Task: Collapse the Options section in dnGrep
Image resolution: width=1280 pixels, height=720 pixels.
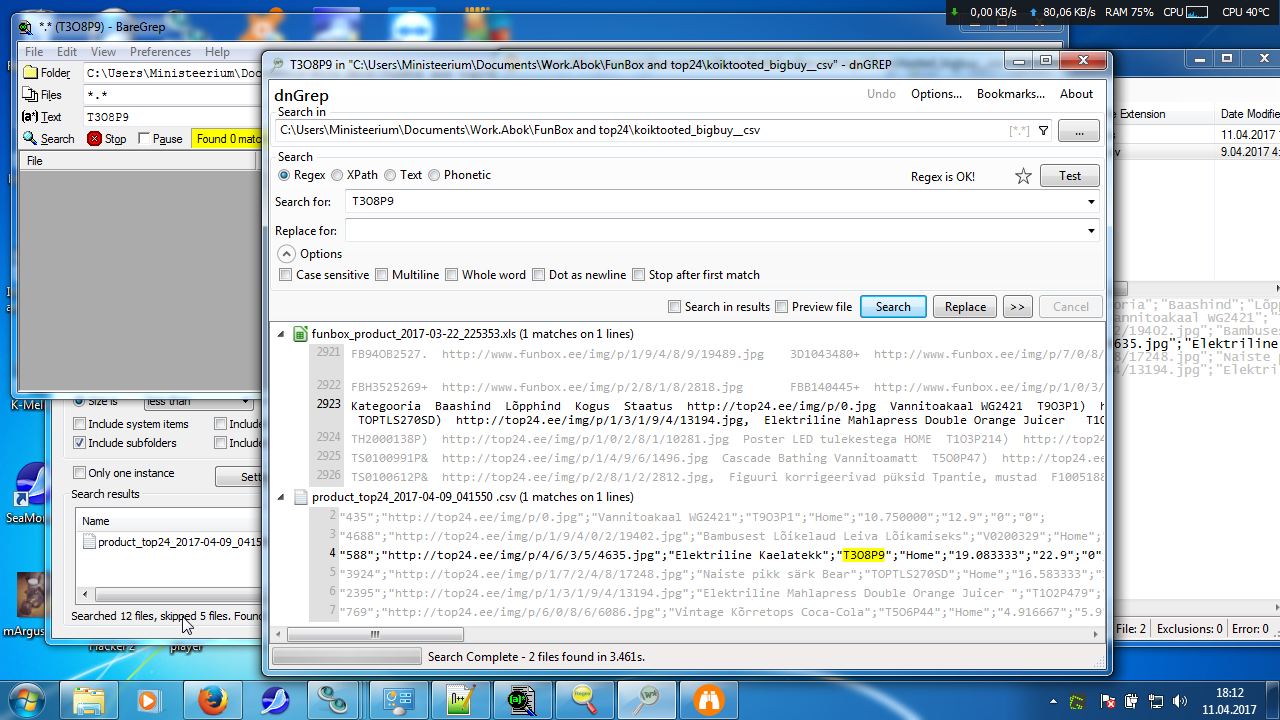Action: (x=286, y=254)
